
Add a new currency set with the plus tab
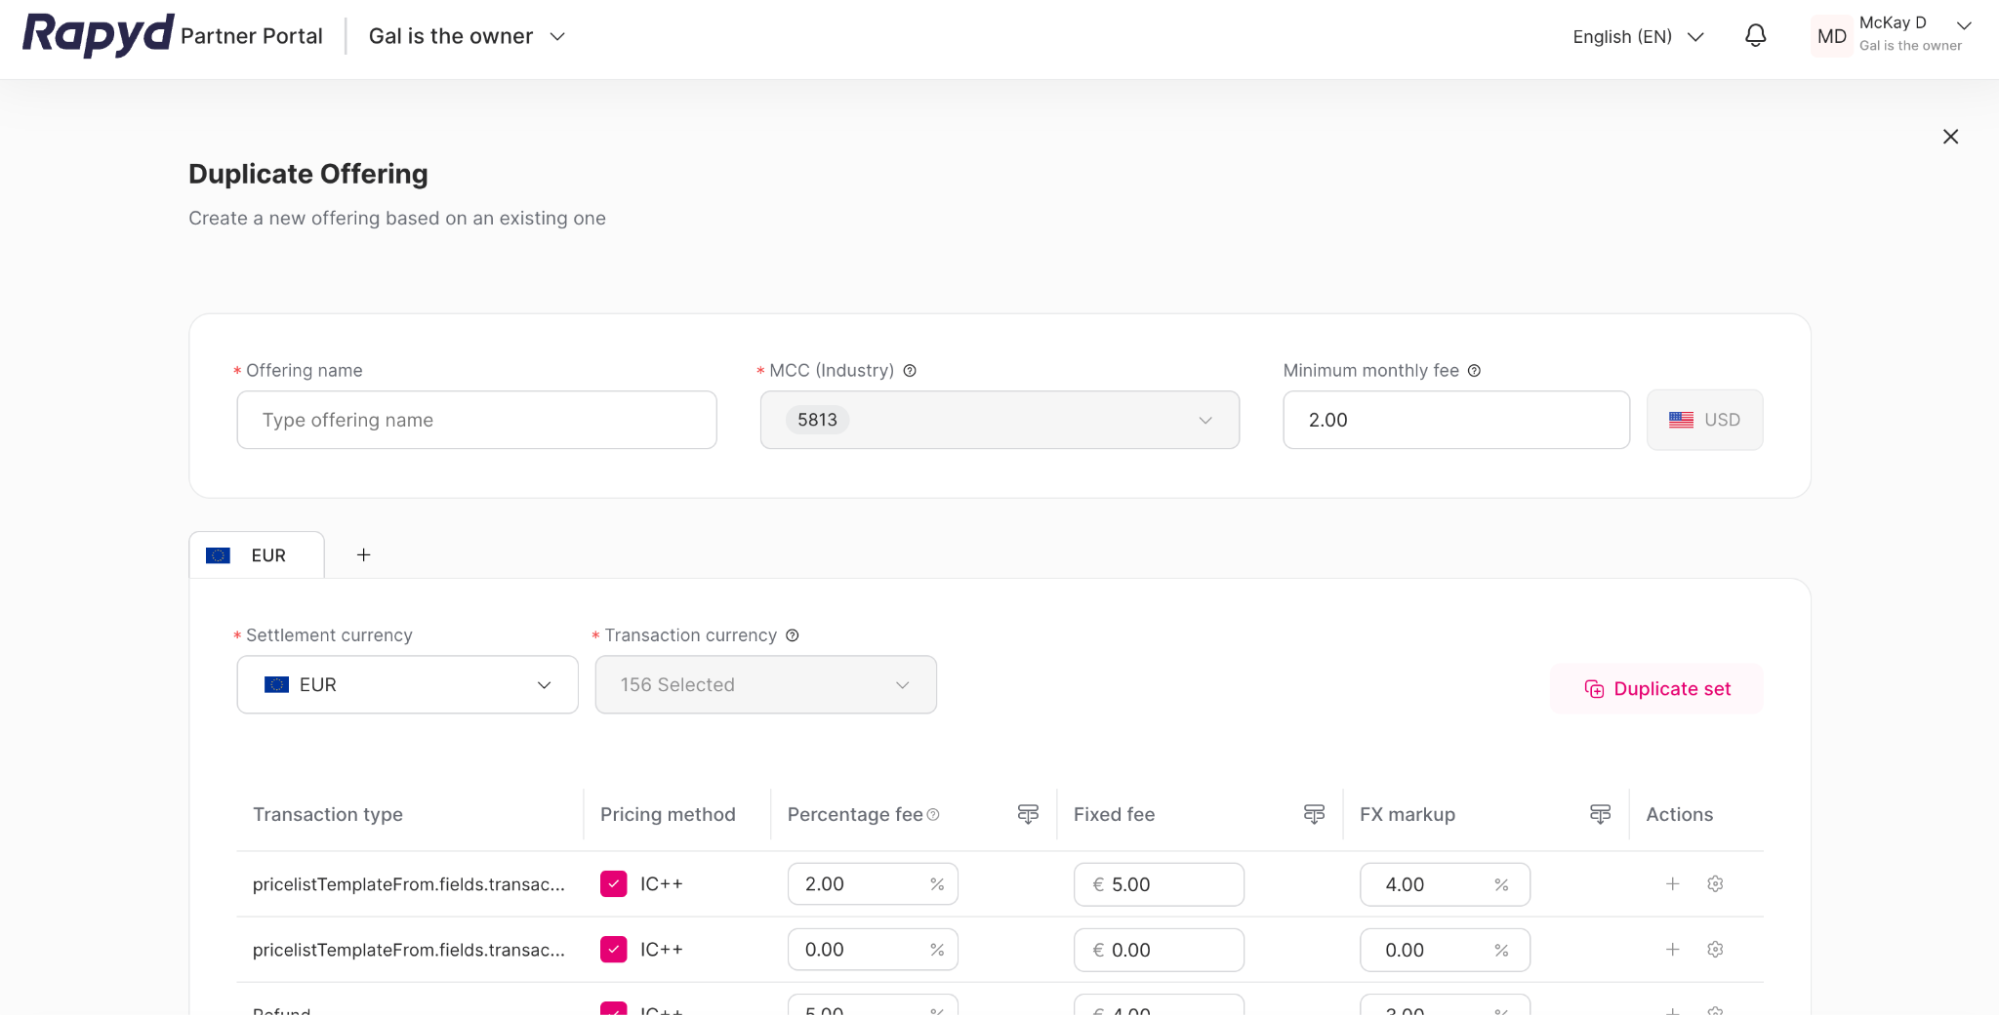pos(363,554)
